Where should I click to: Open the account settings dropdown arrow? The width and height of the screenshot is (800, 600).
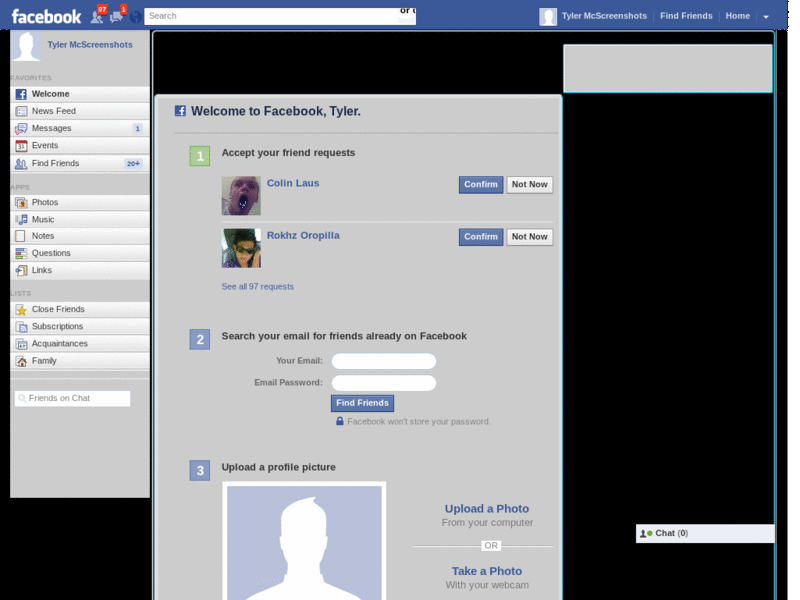[x=765, y=16]
